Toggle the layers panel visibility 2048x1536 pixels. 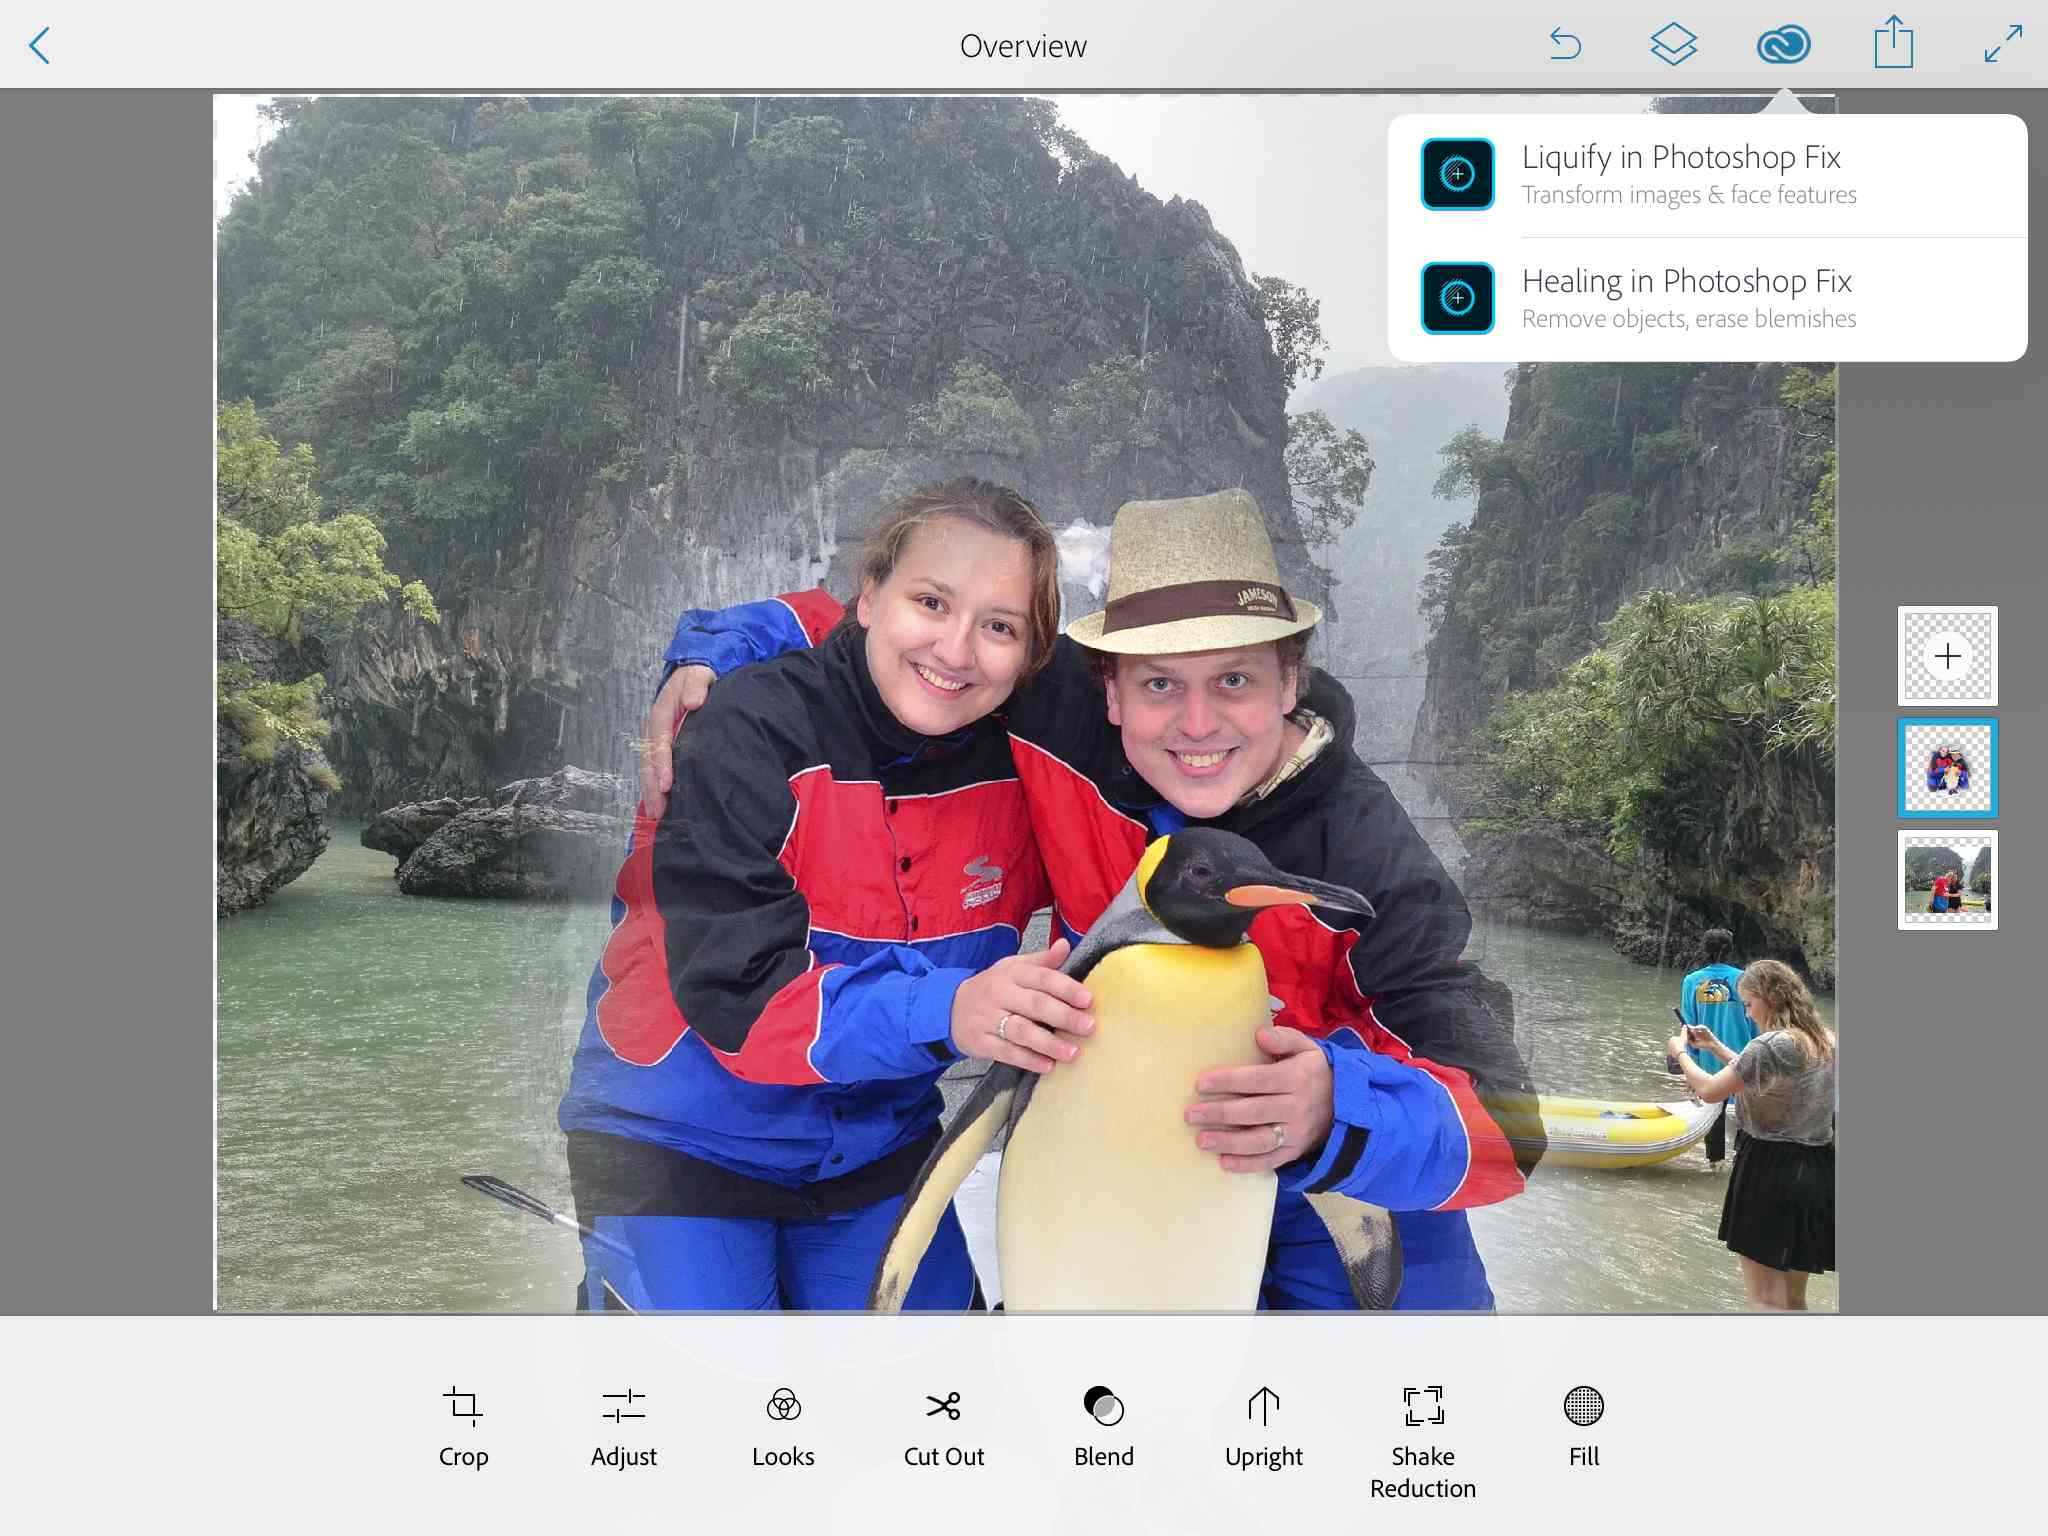(1673, 45)
